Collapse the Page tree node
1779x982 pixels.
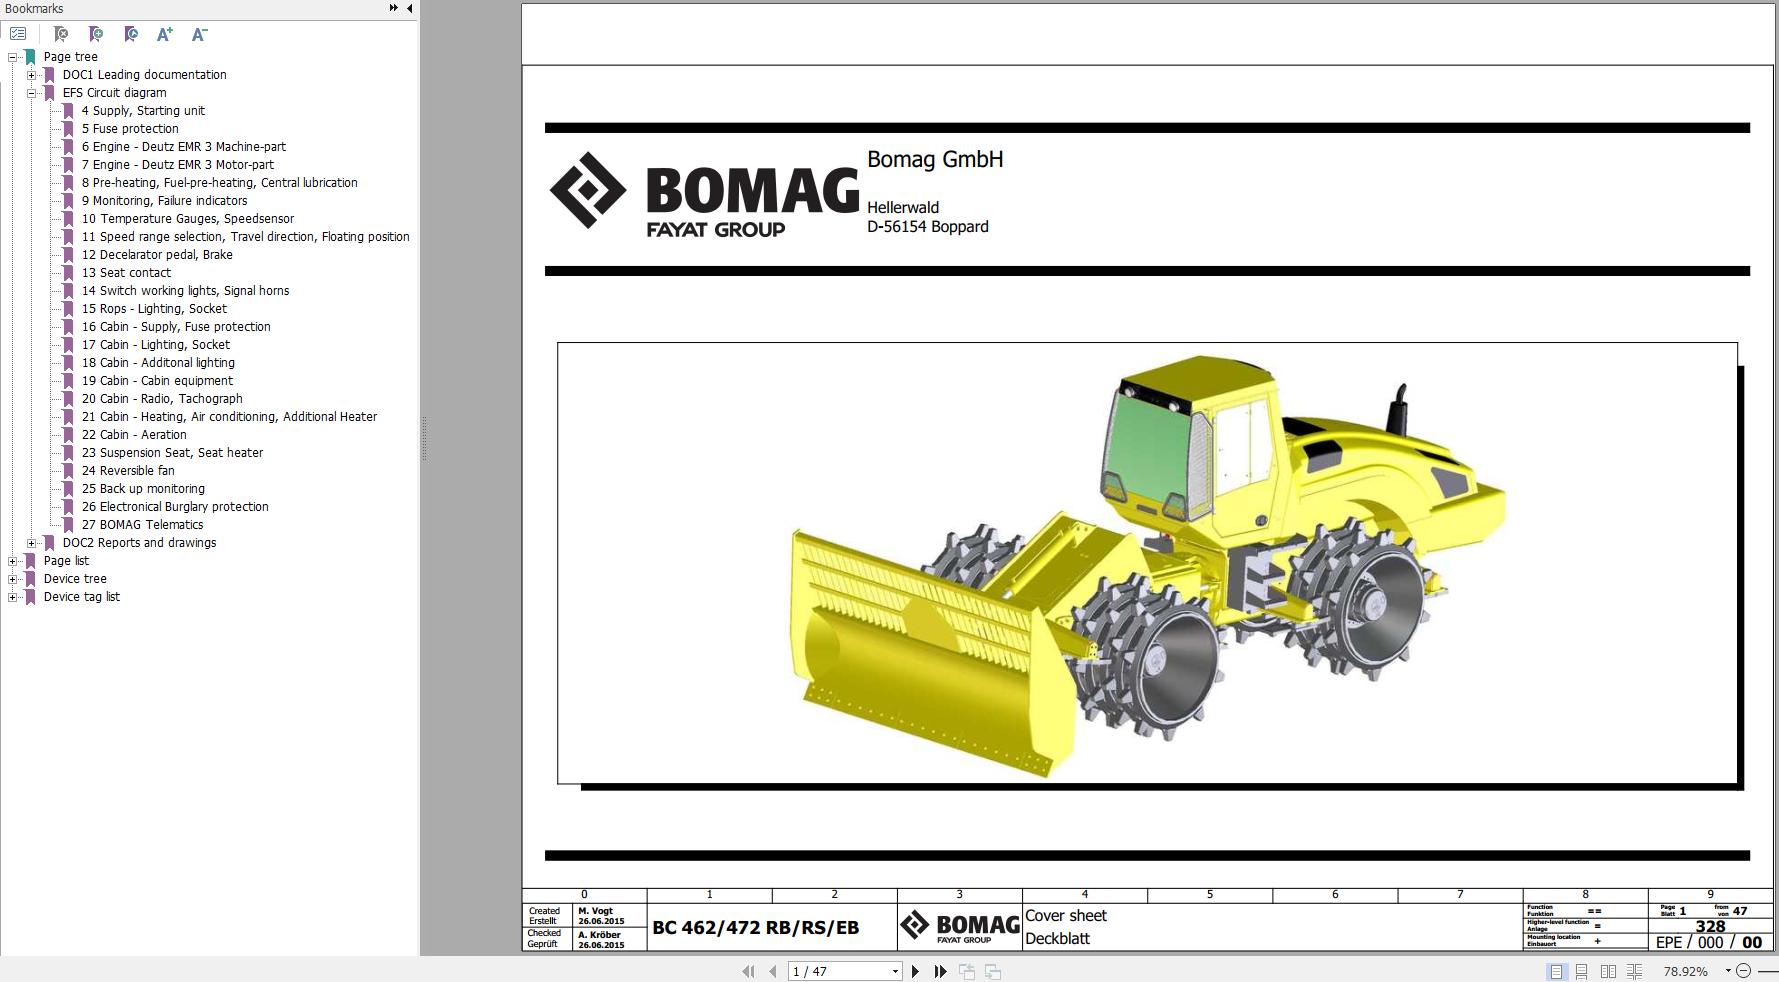(12, 57)
